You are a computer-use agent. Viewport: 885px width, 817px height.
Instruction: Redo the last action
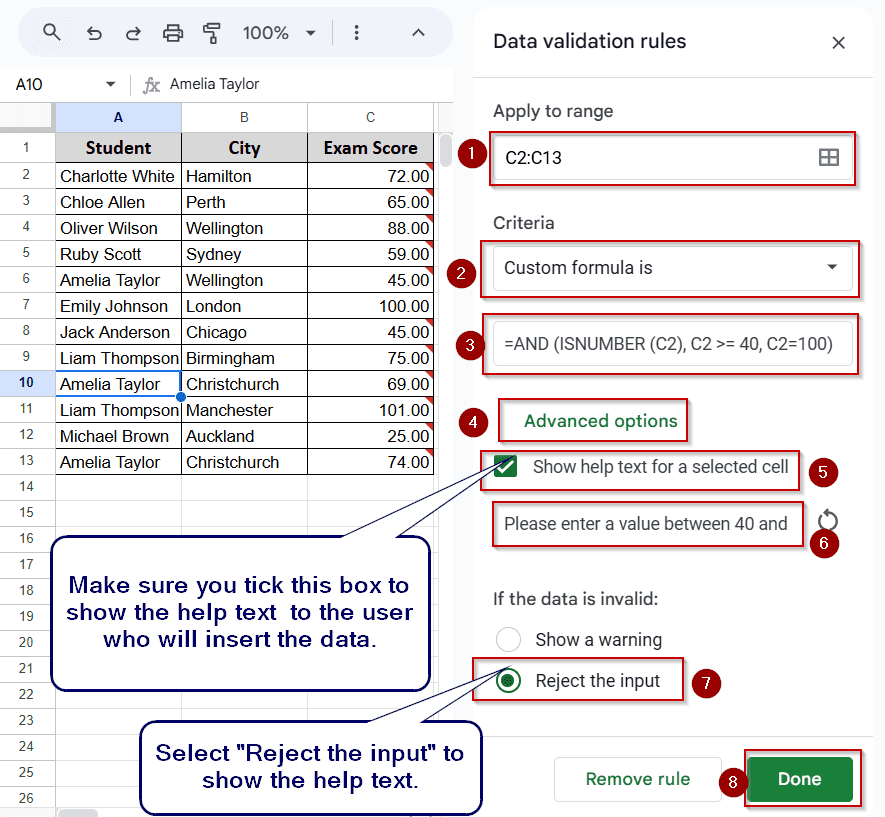click(133, 33)
